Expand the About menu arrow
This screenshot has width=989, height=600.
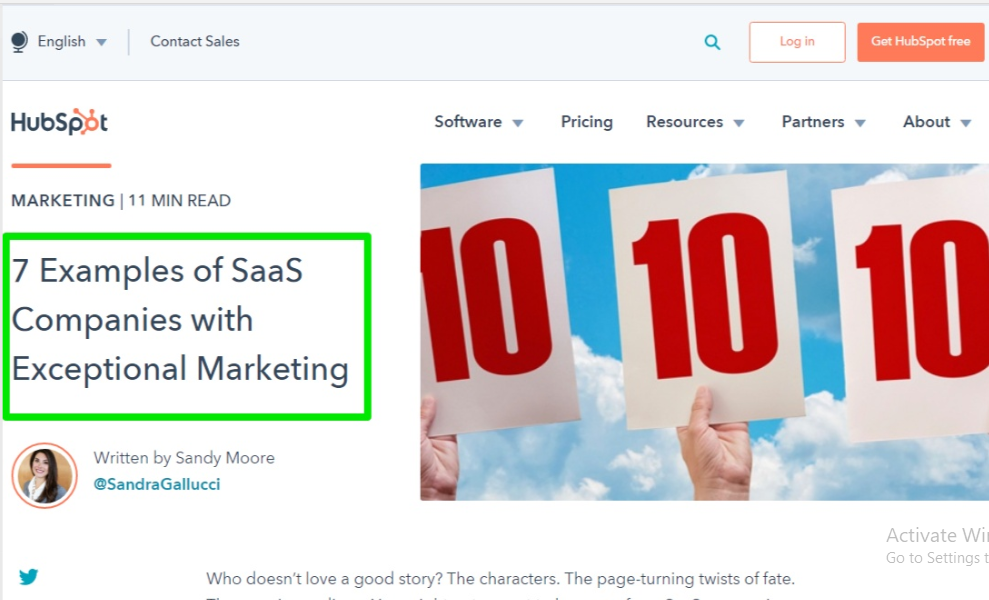tap(966, 123)
